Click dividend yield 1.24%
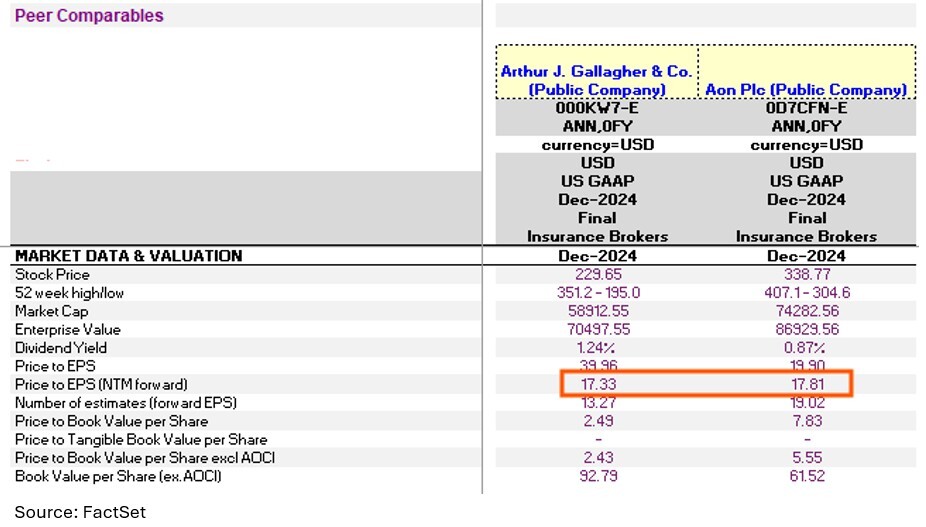The image size is (926, 527). pyautogui.click(x=596, y=348)
